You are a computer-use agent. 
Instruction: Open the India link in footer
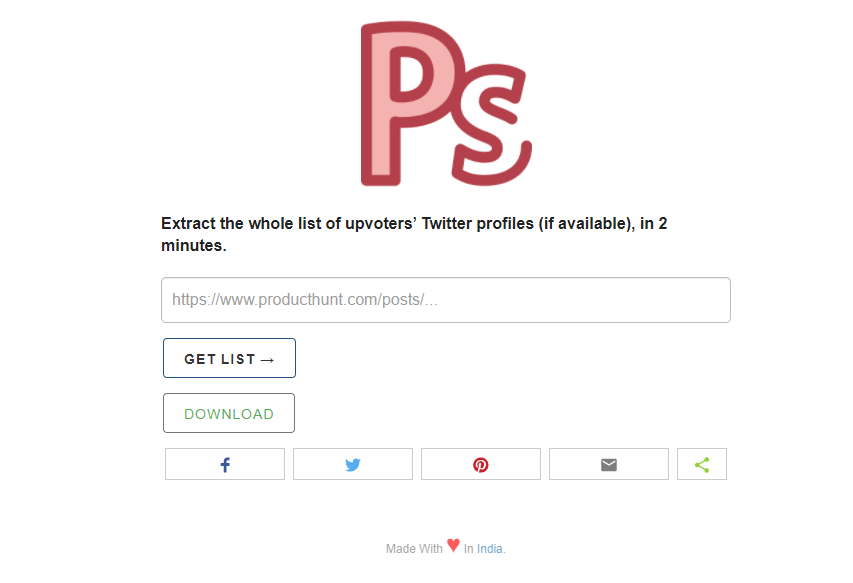click(x=490, y=549)
